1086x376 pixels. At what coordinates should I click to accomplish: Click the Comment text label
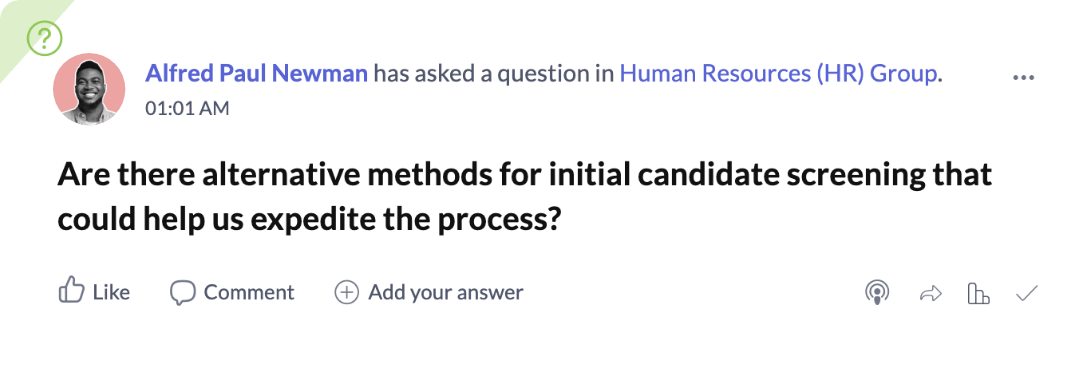(249, 293)
